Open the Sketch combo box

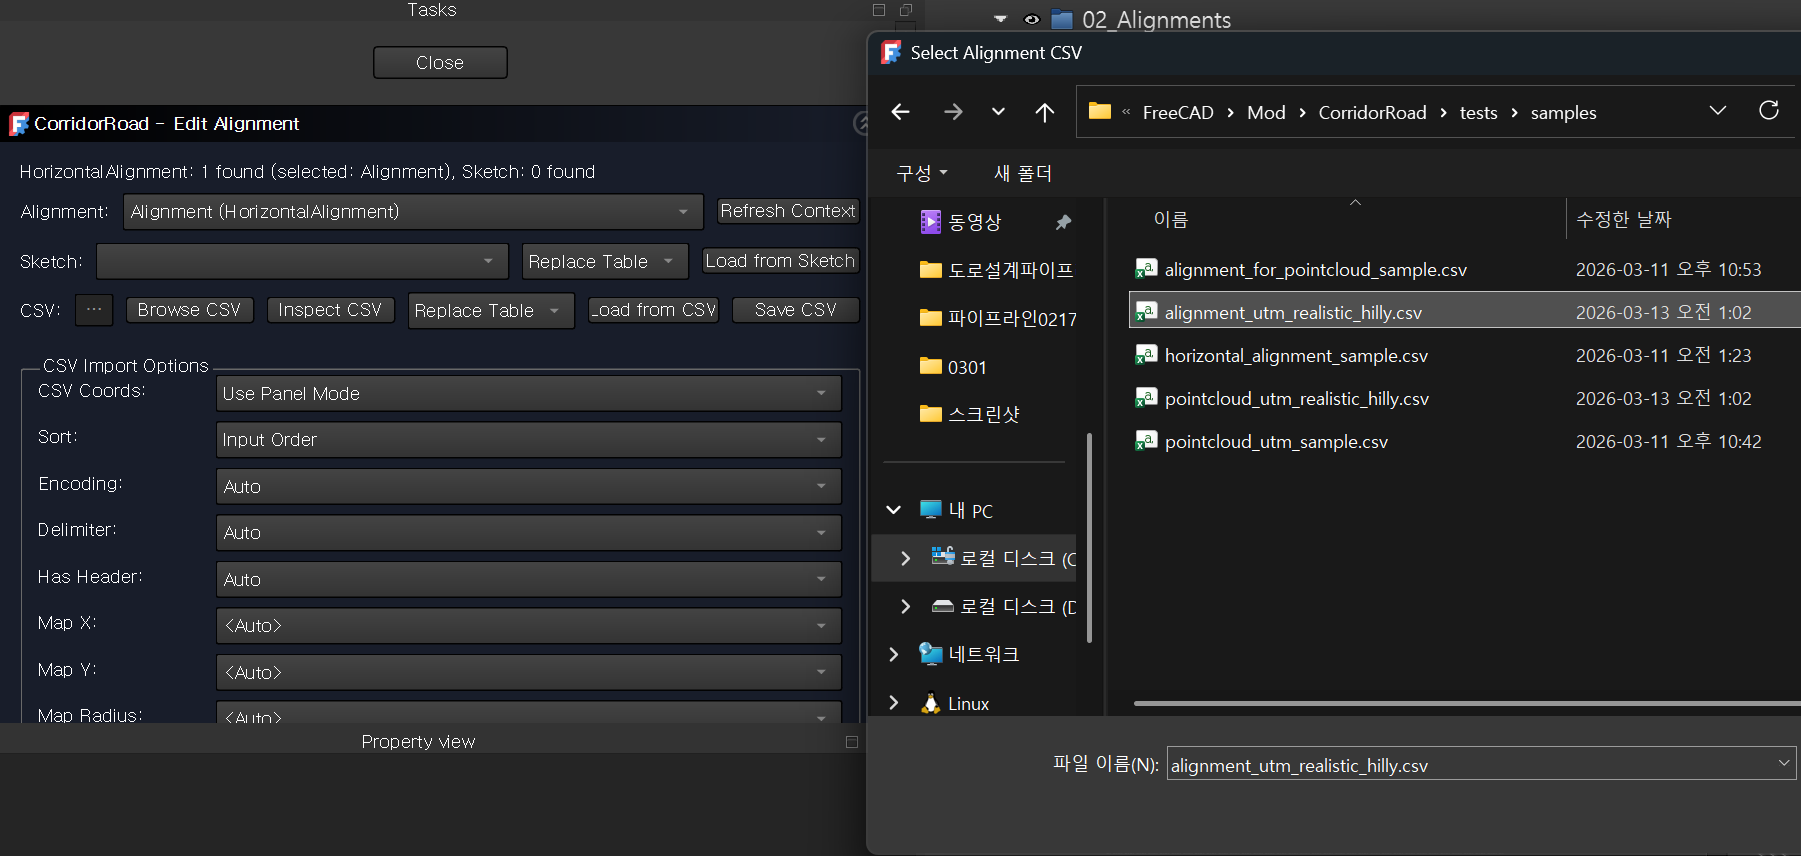pos(302,262)
